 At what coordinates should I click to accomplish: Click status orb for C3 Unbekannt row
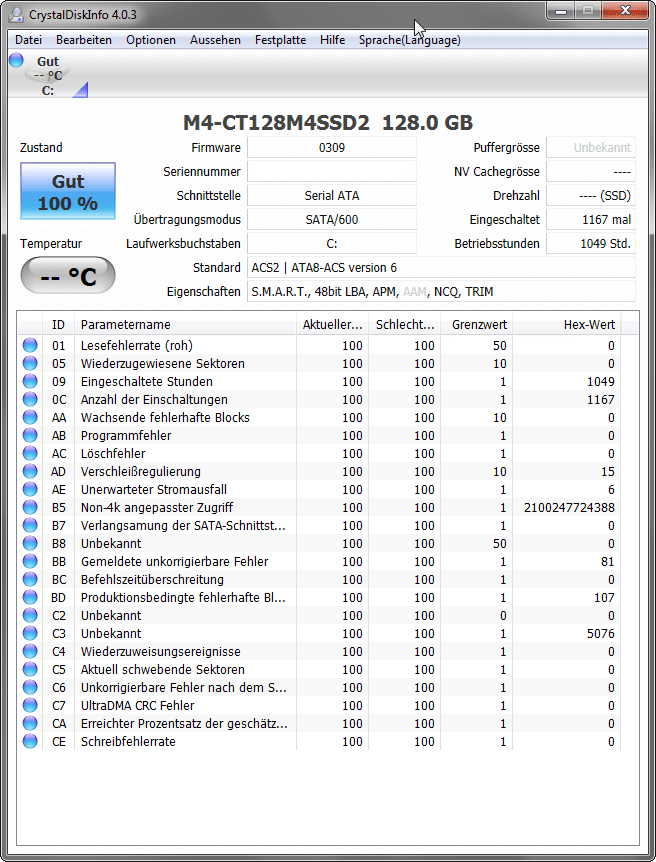(x=30, y=633)
